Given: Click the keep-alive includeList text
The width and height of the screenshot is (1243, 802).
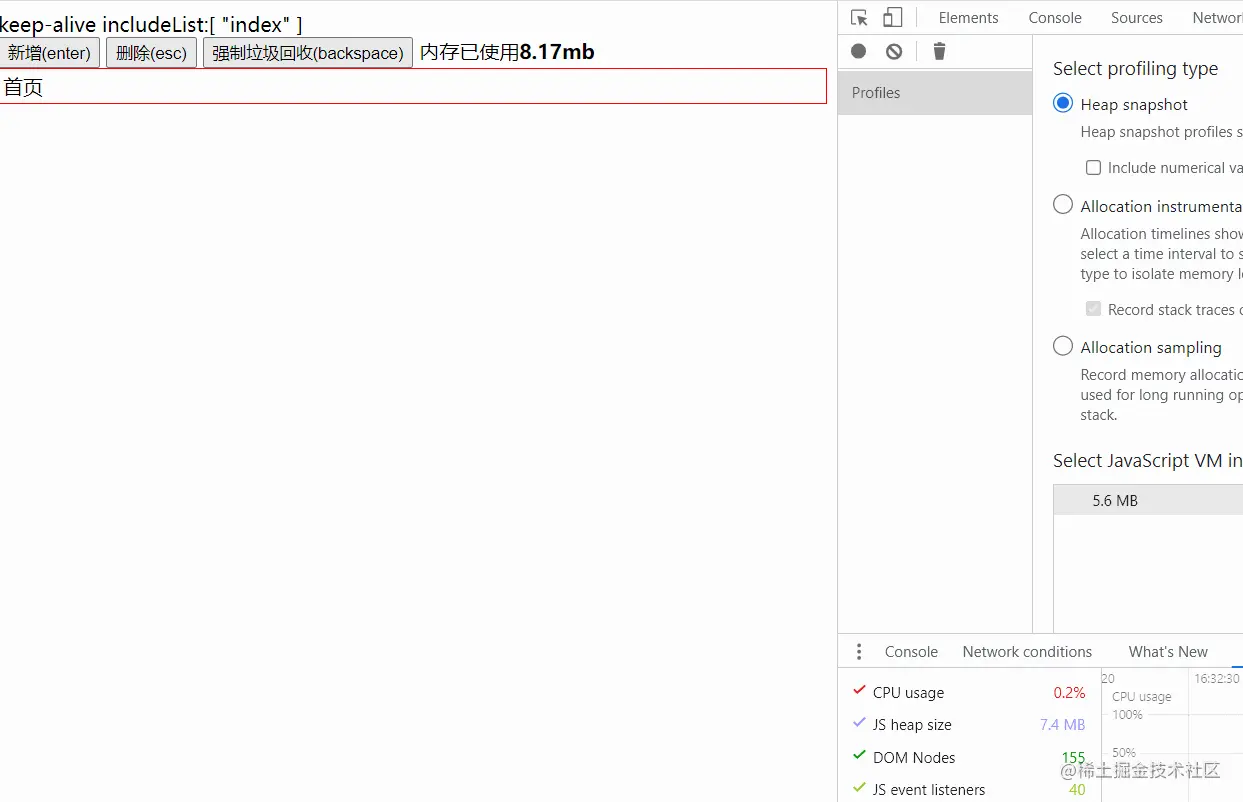Looking at the screenshot, I should coord(151,25).
